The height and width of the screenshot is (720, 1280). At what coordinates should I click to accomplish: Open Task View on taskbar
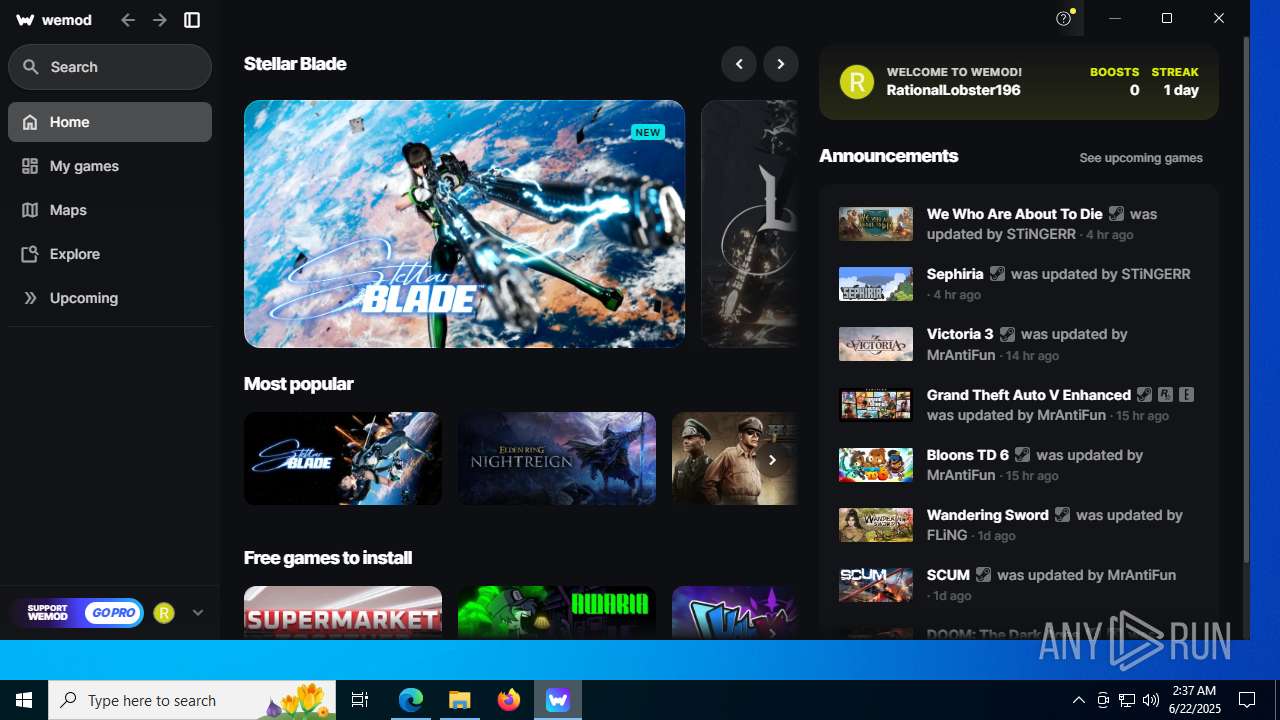(360, 700)
